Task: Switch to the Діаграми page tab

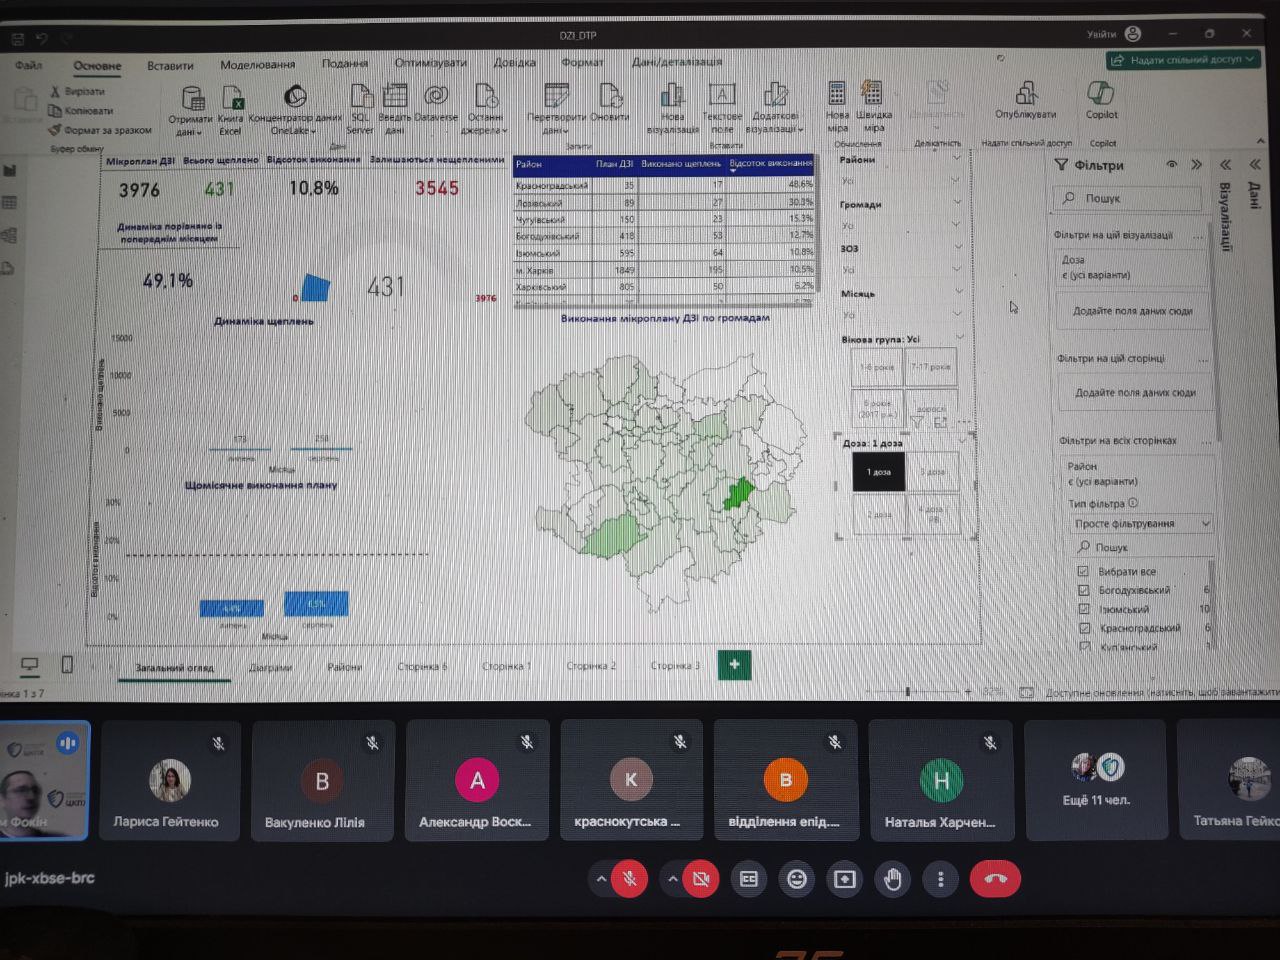Action: [270, 667]
